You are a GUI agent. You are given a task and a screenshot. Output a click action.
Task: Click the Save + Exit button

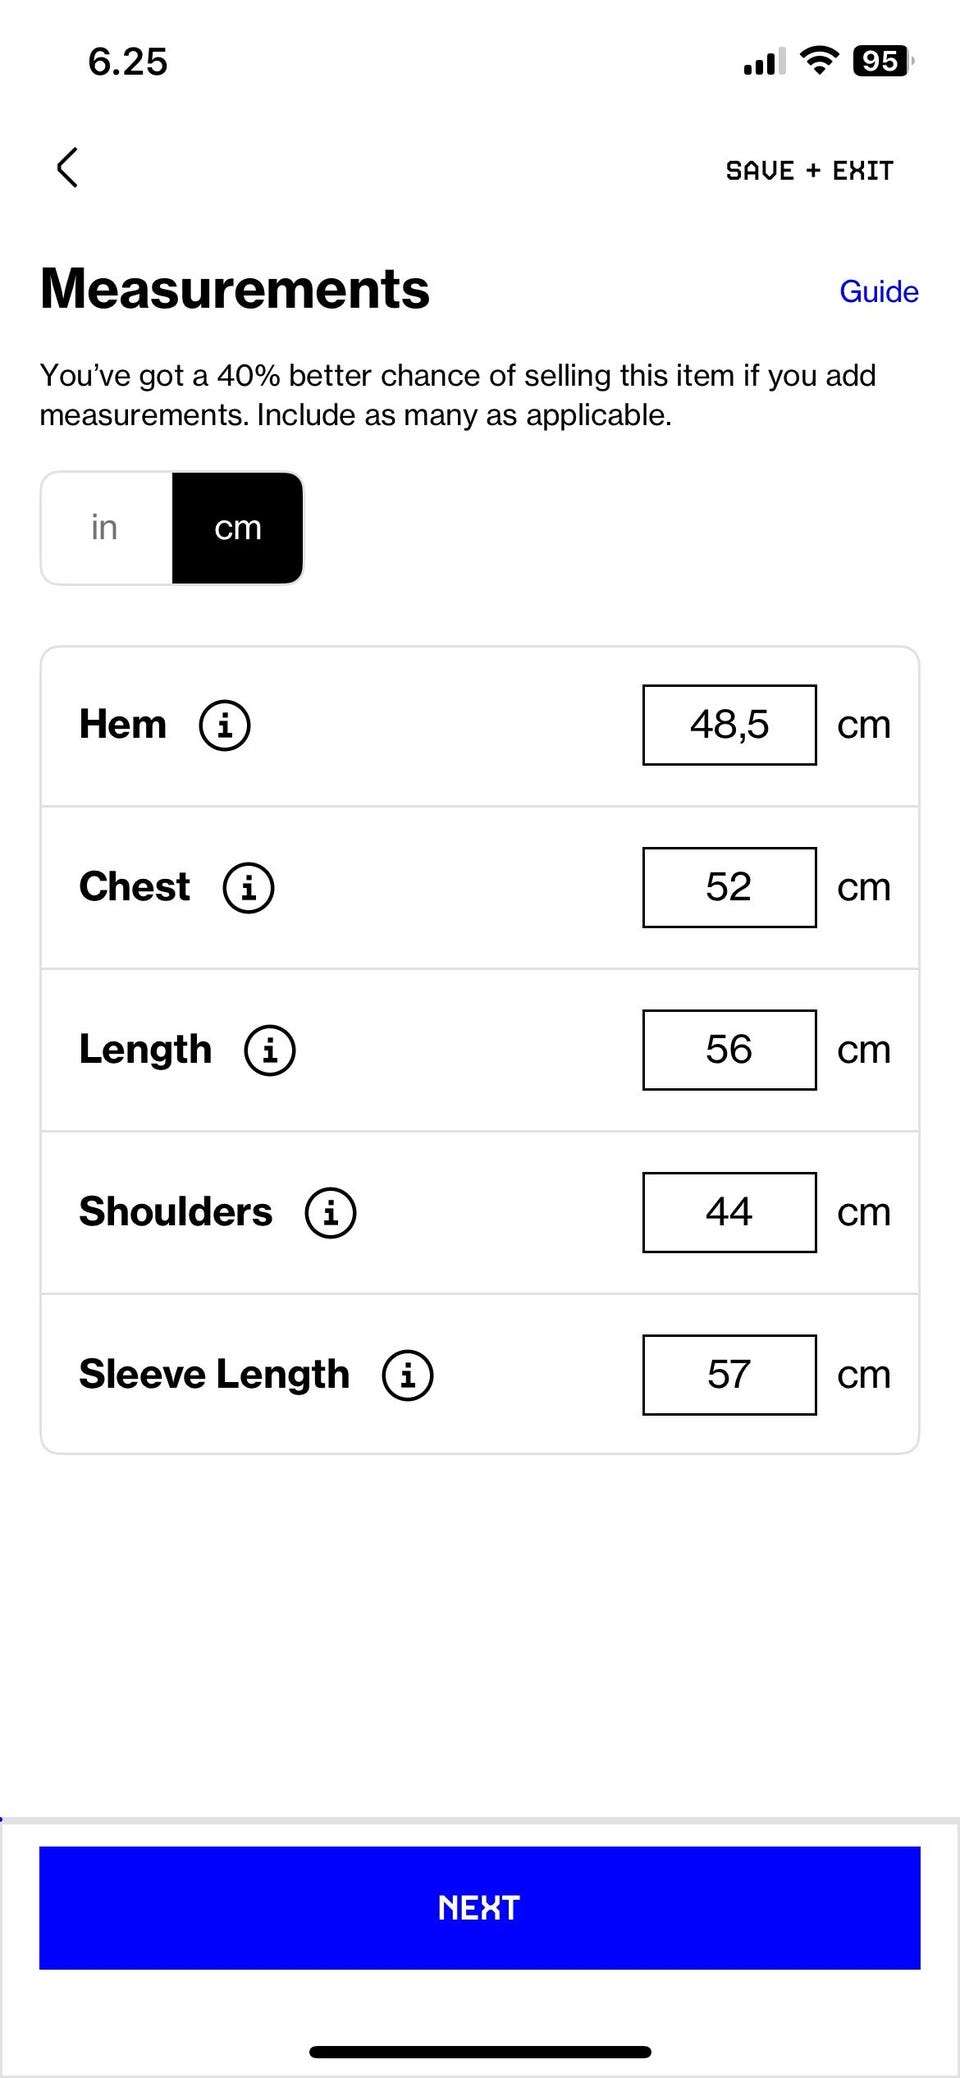[x=809, y=171]
